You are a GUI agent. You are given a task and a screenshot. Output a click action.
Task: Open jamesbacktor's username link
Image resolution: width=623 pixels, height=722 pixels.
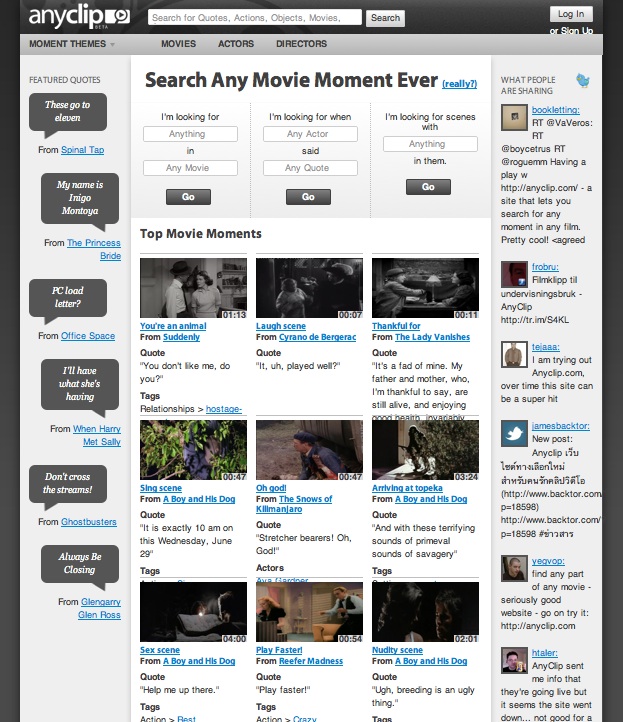tap(561, 426)
